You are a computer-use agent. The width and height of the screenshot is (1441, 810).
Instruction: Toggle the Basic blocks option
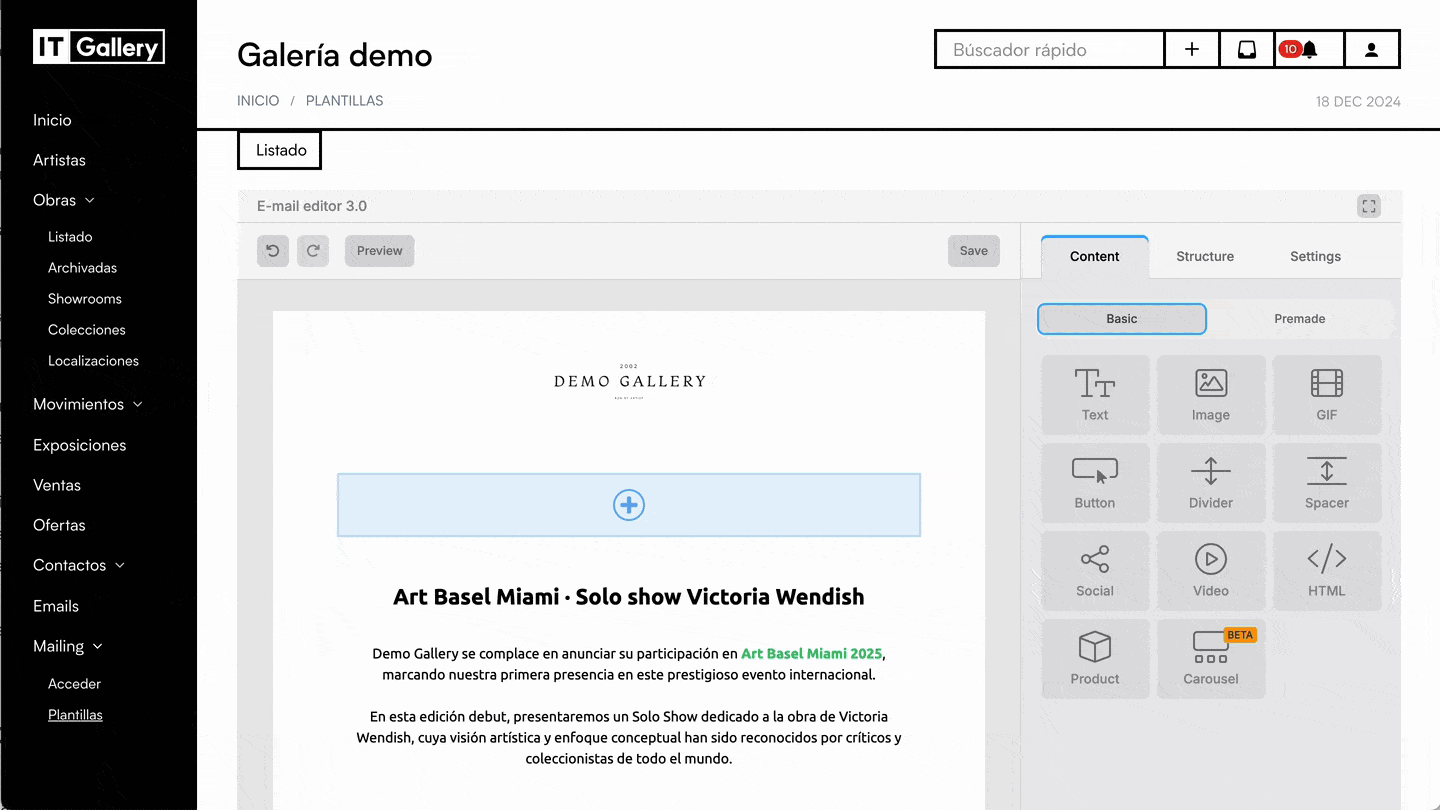coord(1122,319)
